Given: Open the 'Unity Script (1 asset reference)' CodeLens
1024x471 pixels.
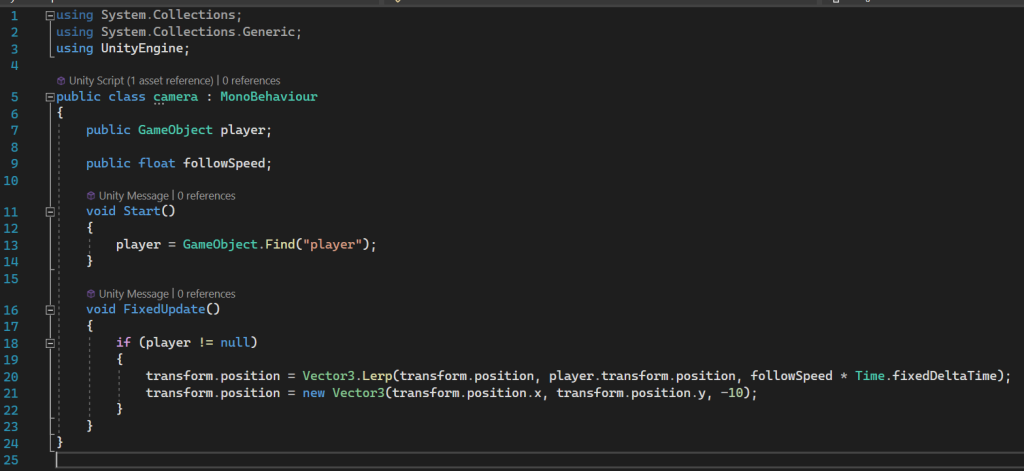Looking at the screenshot, I should [142, 80].
